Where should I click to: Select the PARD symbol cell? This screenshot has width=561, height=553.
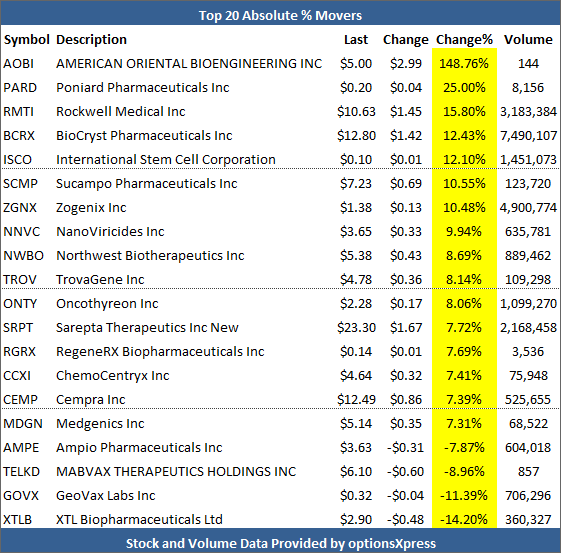click(20, 87)
